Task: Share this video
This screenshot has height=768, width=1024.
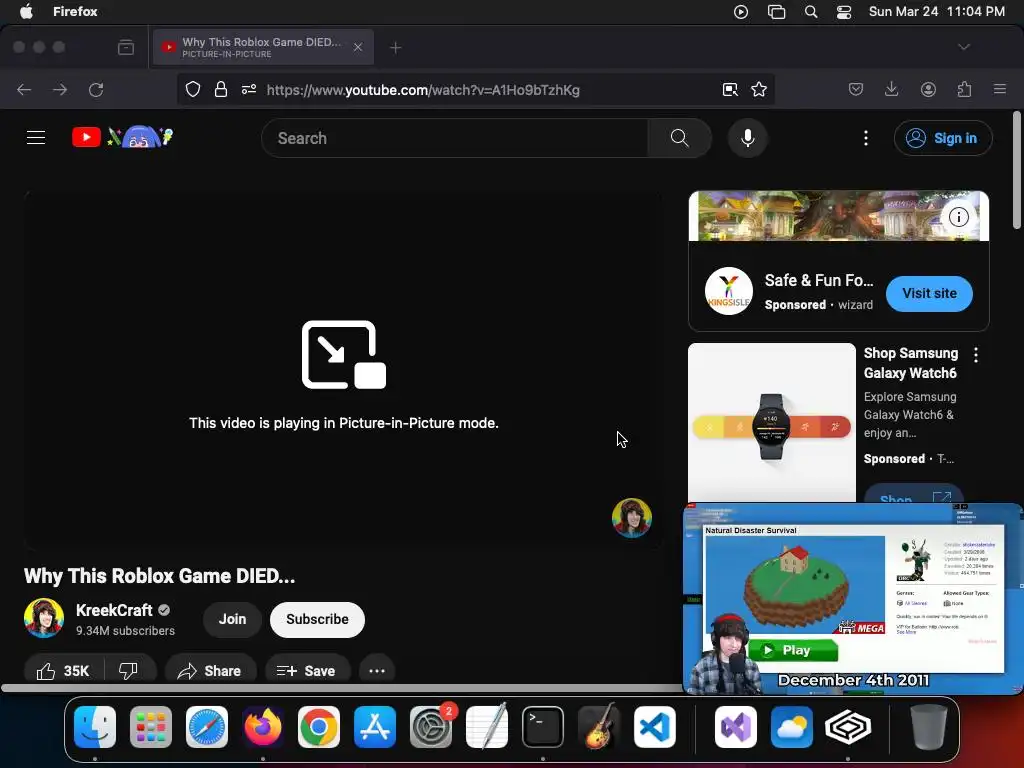Action: [210, 671]
